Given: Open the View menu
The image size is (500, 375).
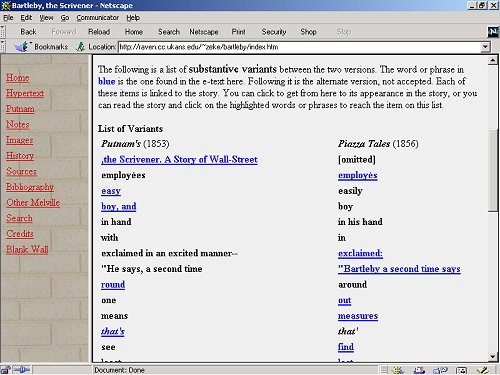Looking at the screenshot, I should click(46, 18).
